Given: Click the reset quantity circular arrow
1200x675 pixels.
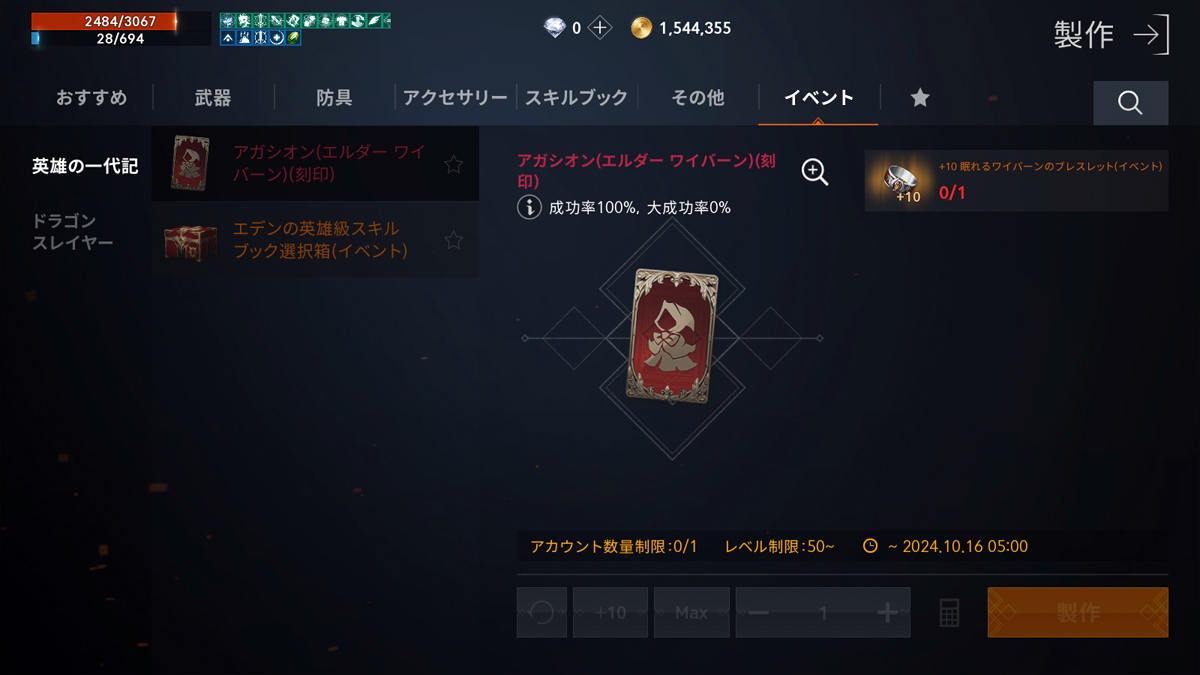Looking at the screenshot, I should click(542, 613).
